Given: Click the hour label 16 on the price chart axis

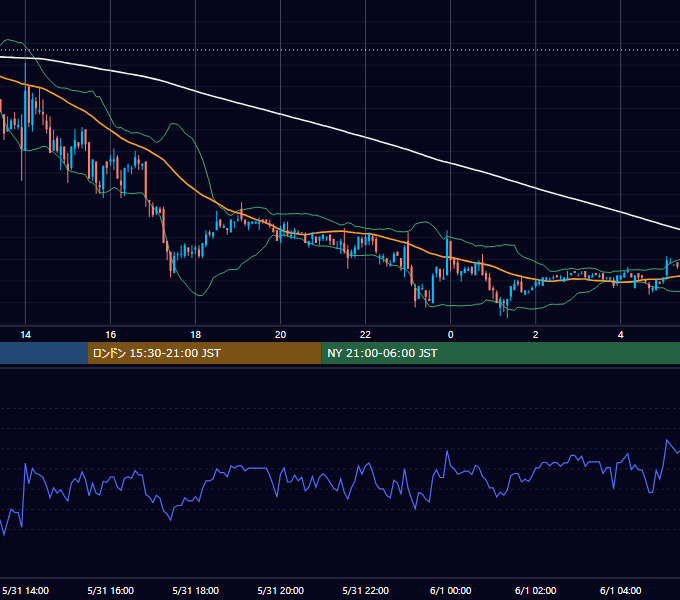Looking at the screenshot, I should click(x=111, y=334).
